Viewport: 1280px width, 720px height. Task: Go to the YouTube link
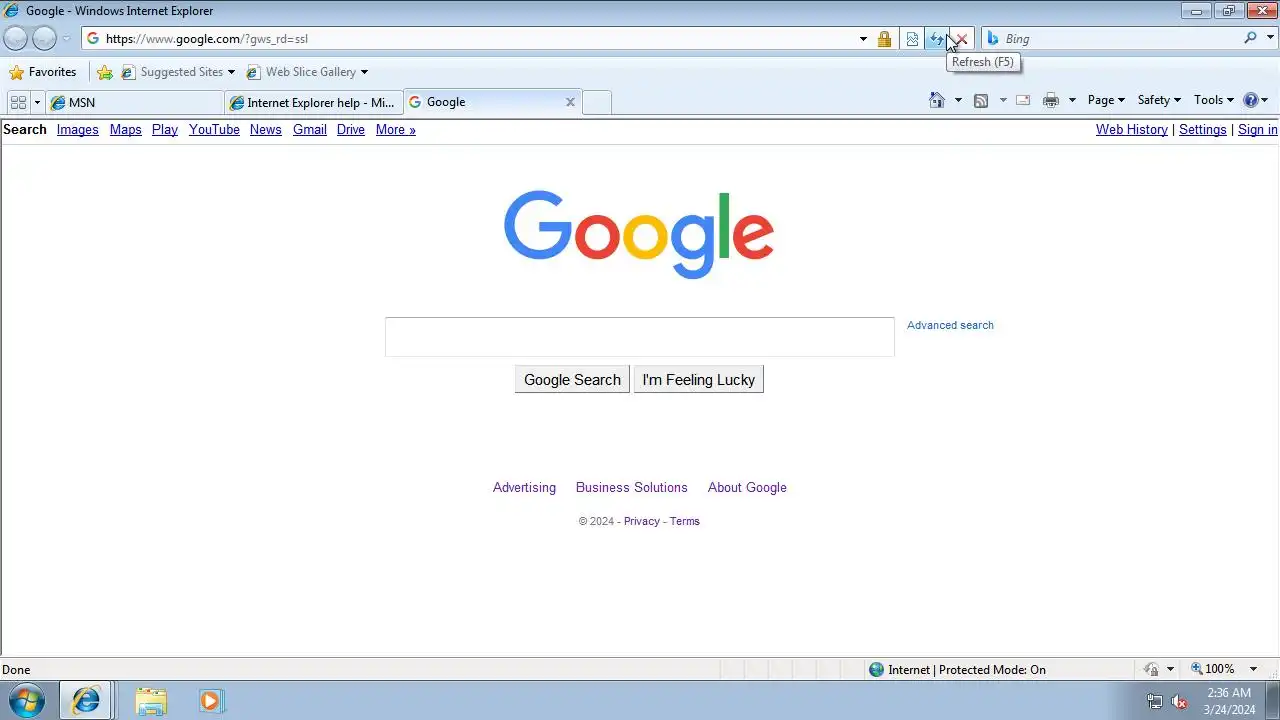tap(214, 130)
